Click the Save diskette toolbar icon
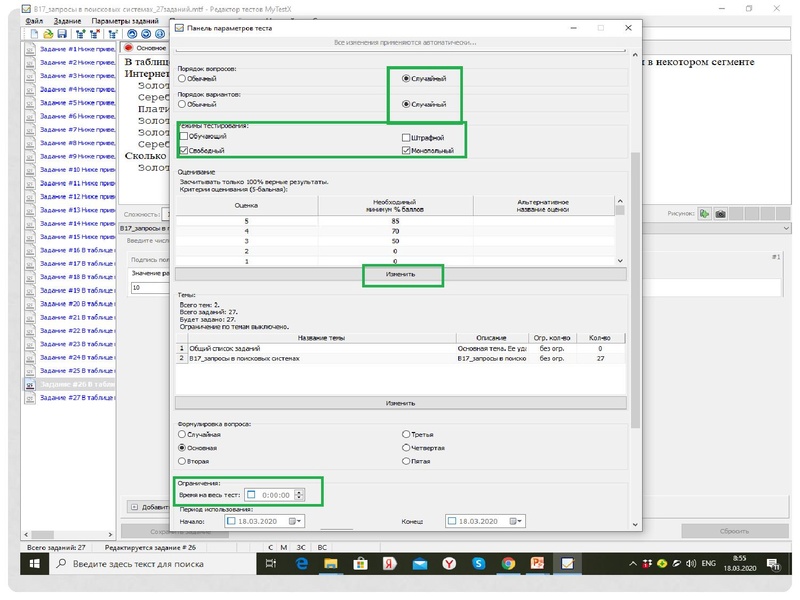The width and height of the screenshot is (800, 600). (x=62, y=33)
